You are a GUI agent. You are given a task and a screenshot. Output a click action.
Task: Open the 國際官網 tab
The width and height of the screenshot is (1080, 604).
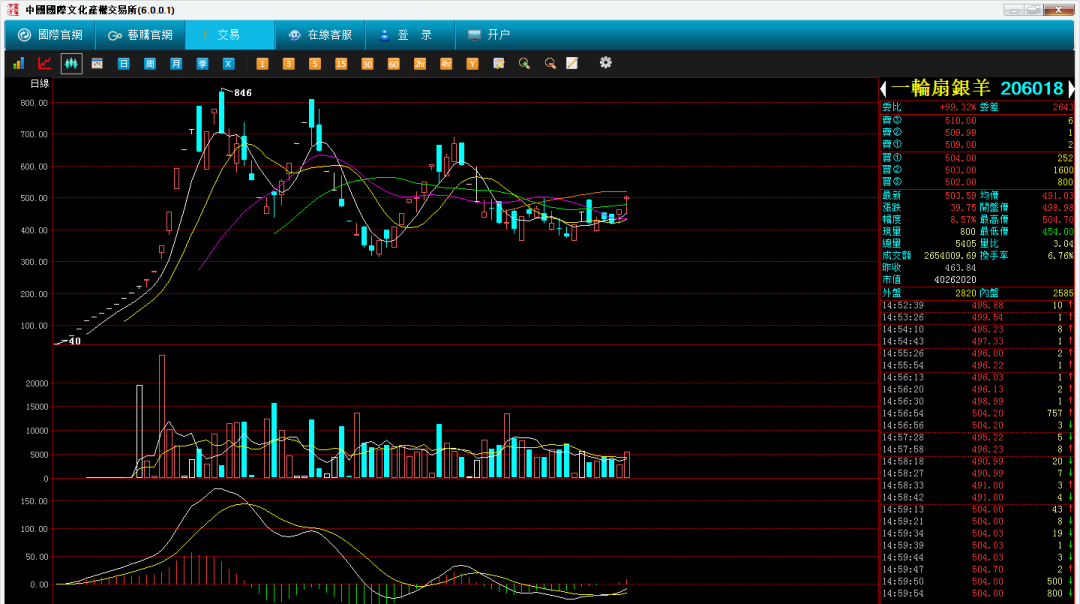point(50,34)
